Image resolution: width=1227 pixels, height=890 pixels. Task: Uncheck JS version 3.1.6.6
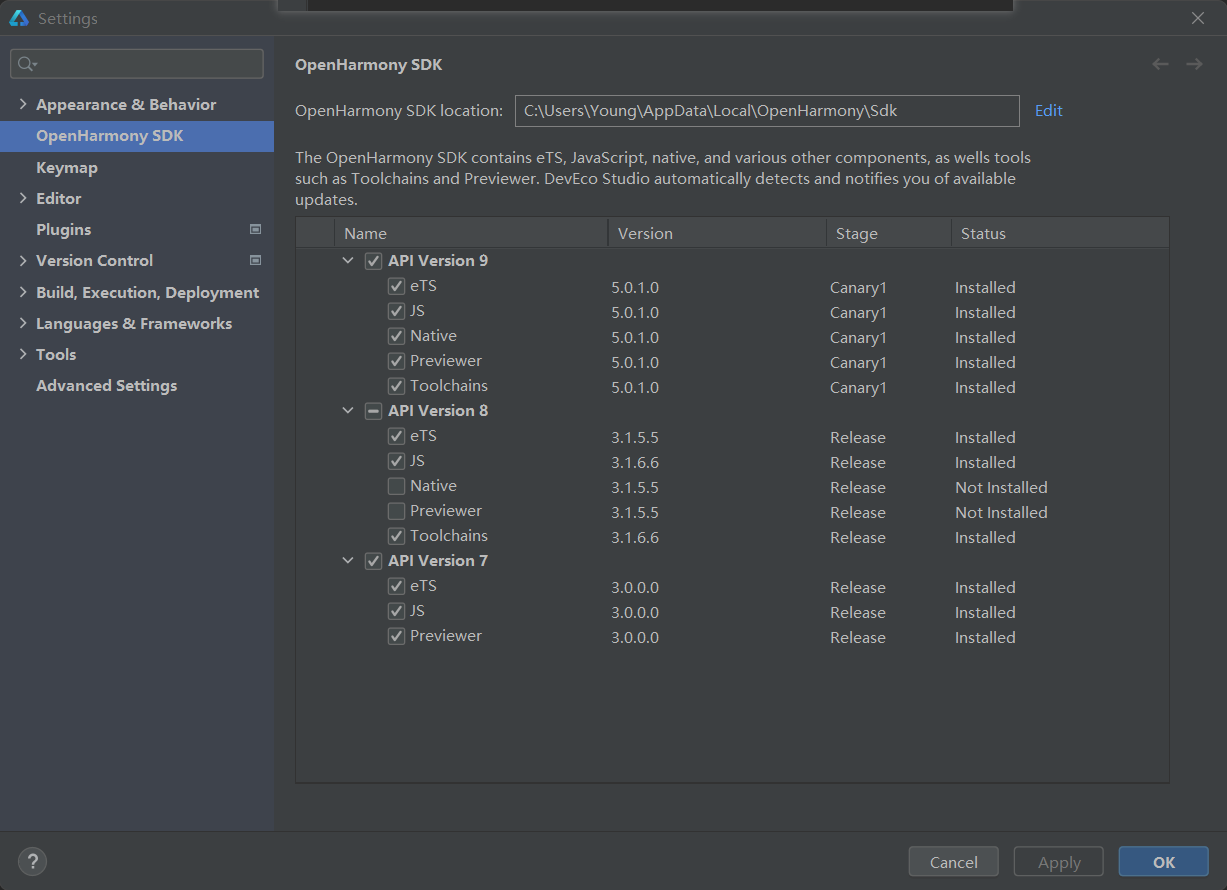tap(396, 461)
